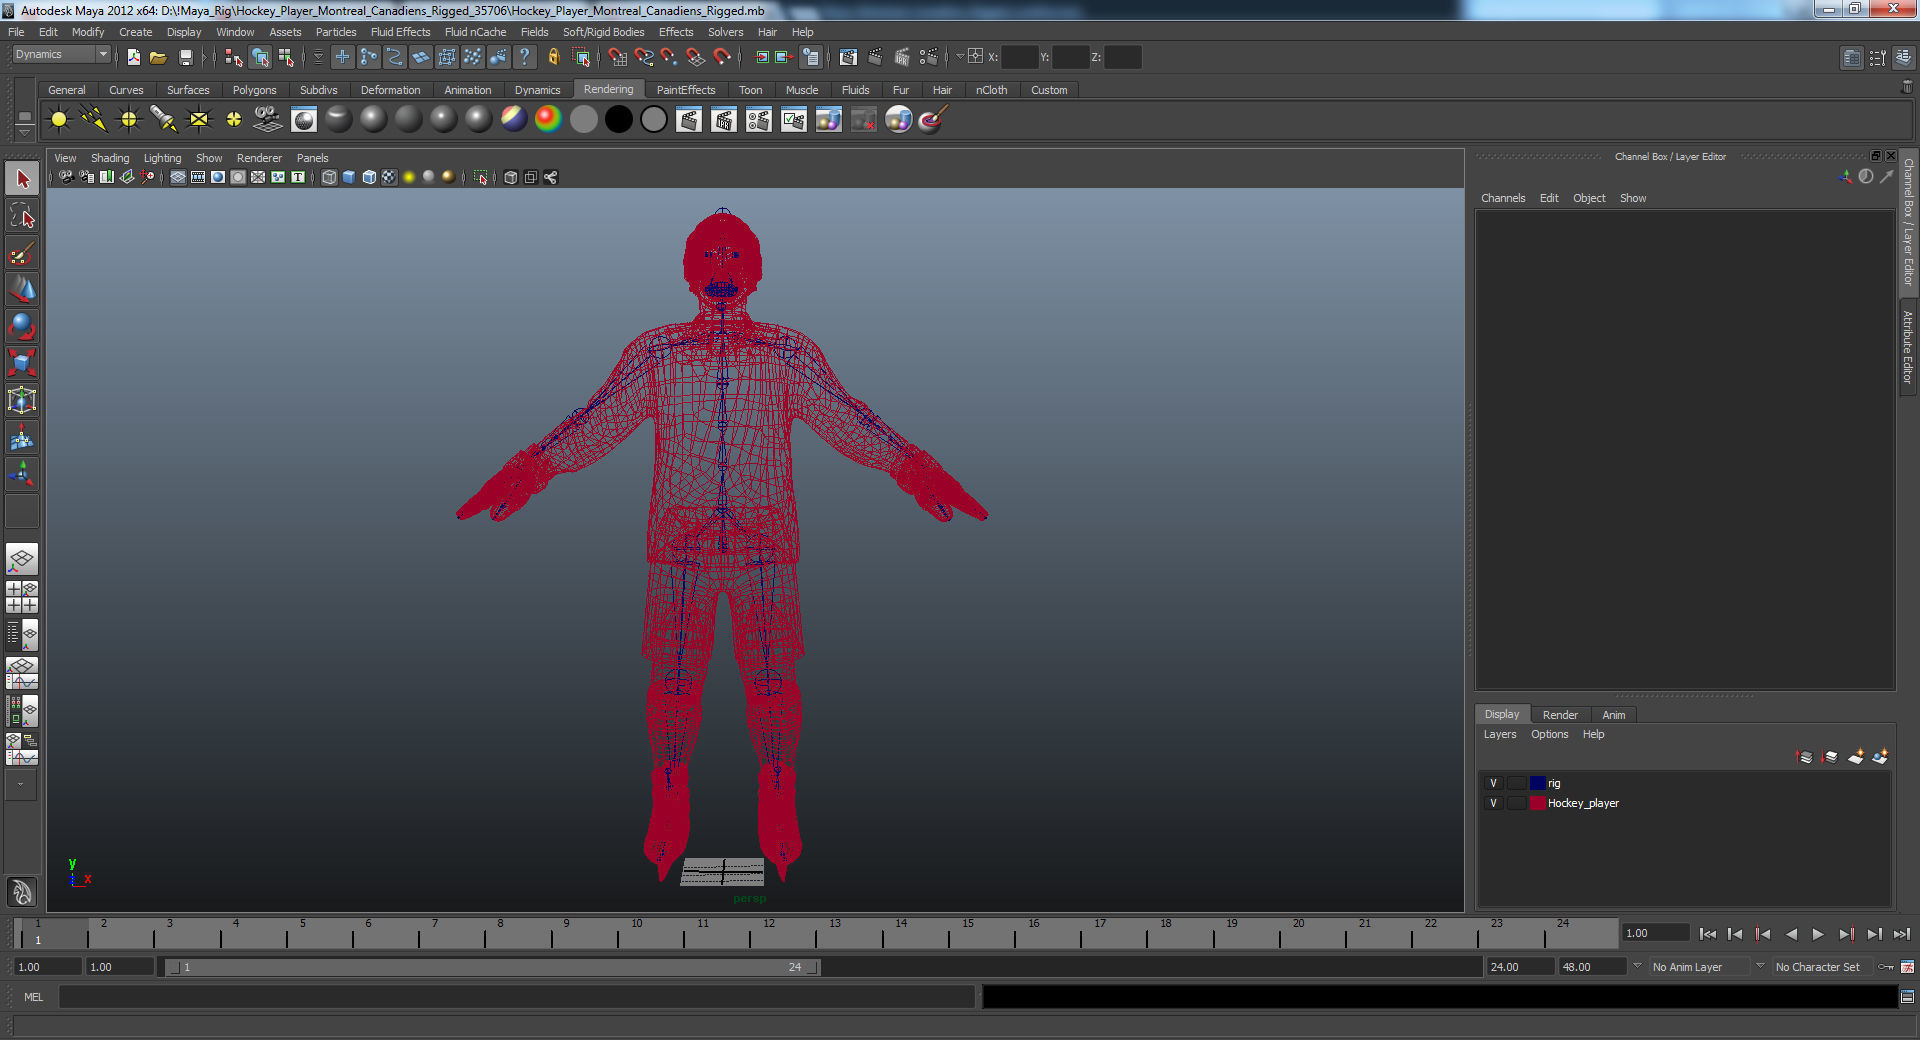Screen dimensions: 1920x1040
Task: Switch to the Animation shelf tab
Action: tap(467, 90)
